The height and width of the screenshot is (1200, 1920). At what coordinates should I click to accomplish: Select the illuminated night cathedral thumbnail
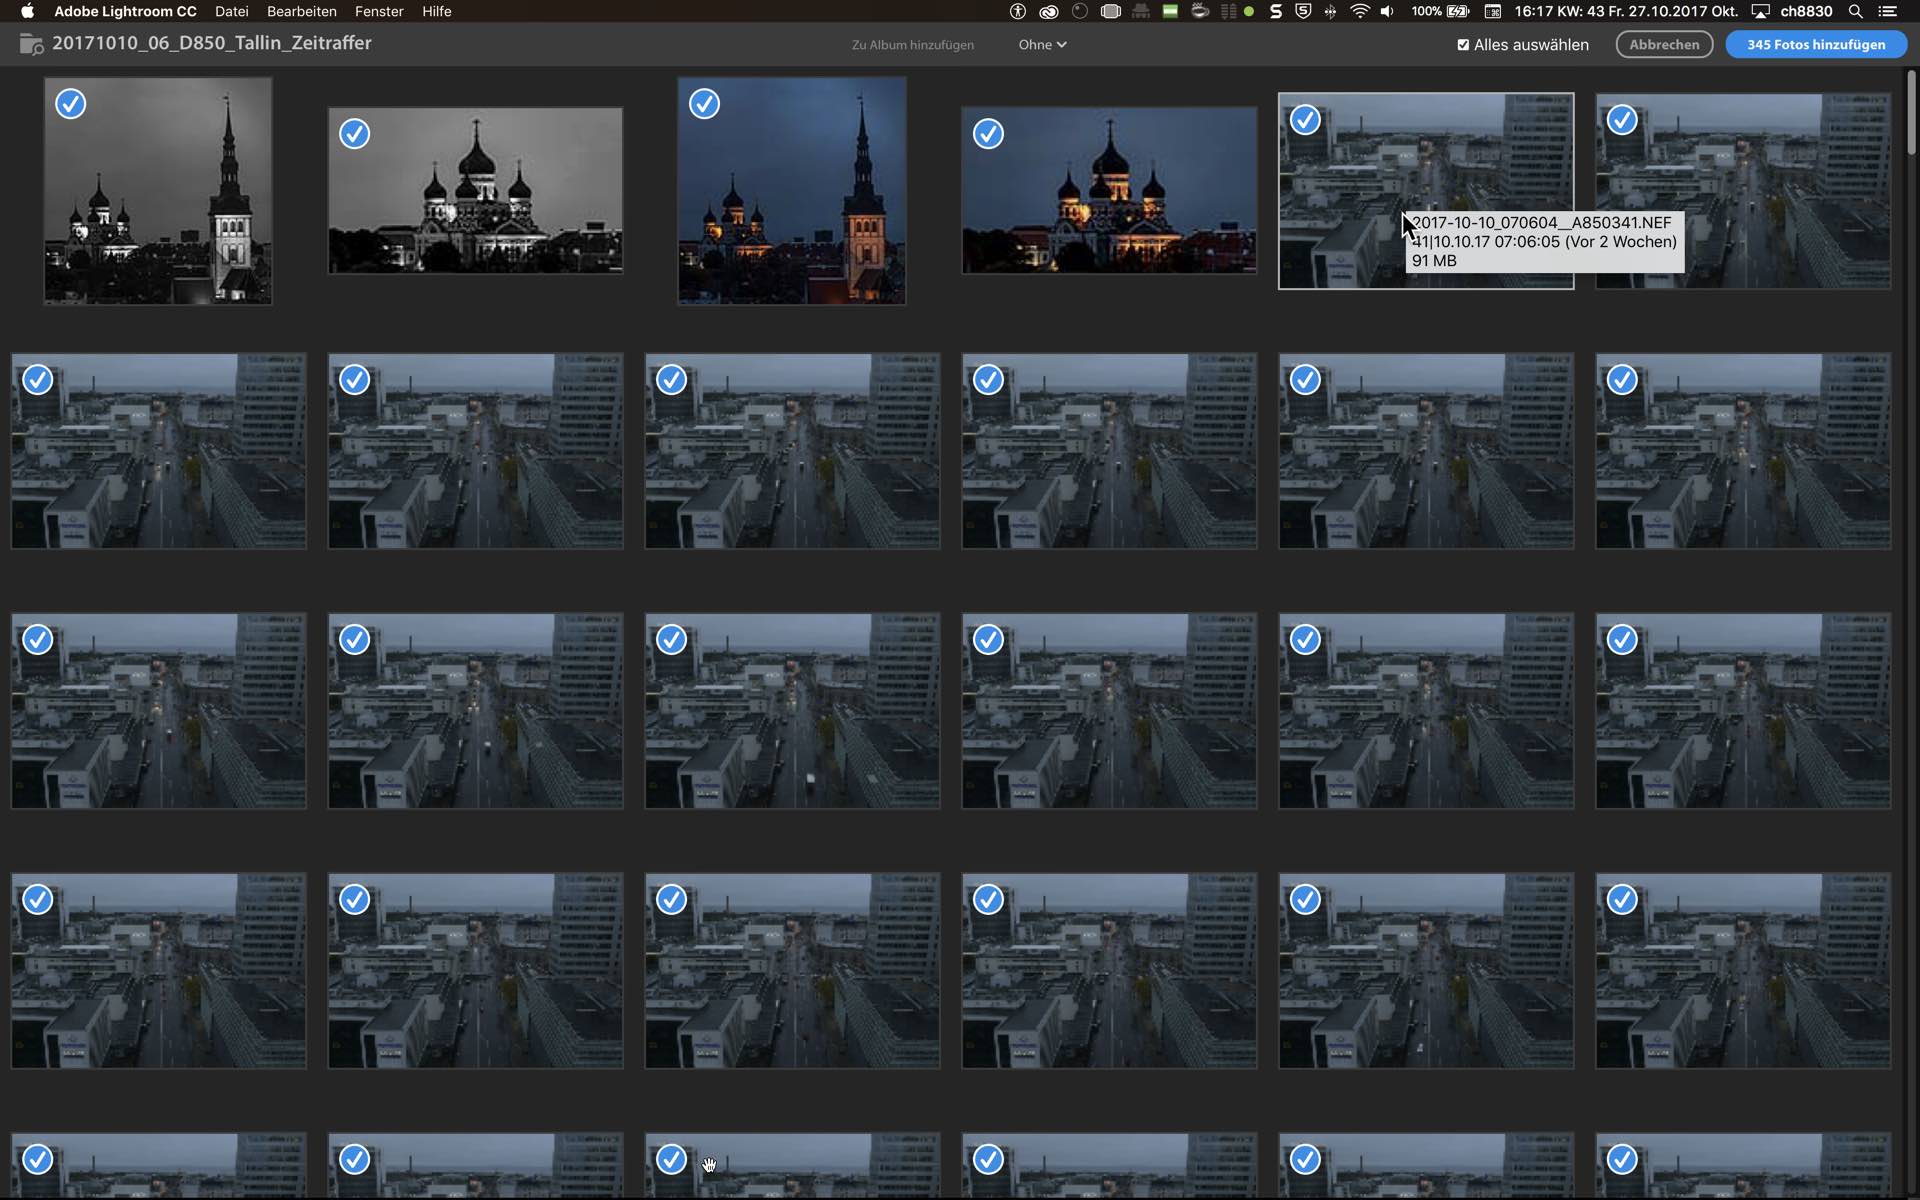pos(1109,191)
